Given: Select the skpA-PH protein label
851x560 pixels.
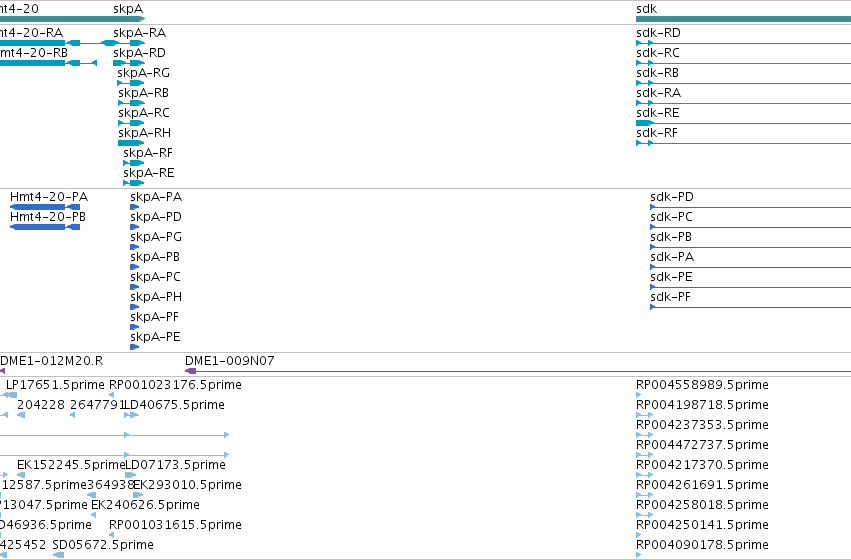Looking at the screenshot, I should coord(156,297).
